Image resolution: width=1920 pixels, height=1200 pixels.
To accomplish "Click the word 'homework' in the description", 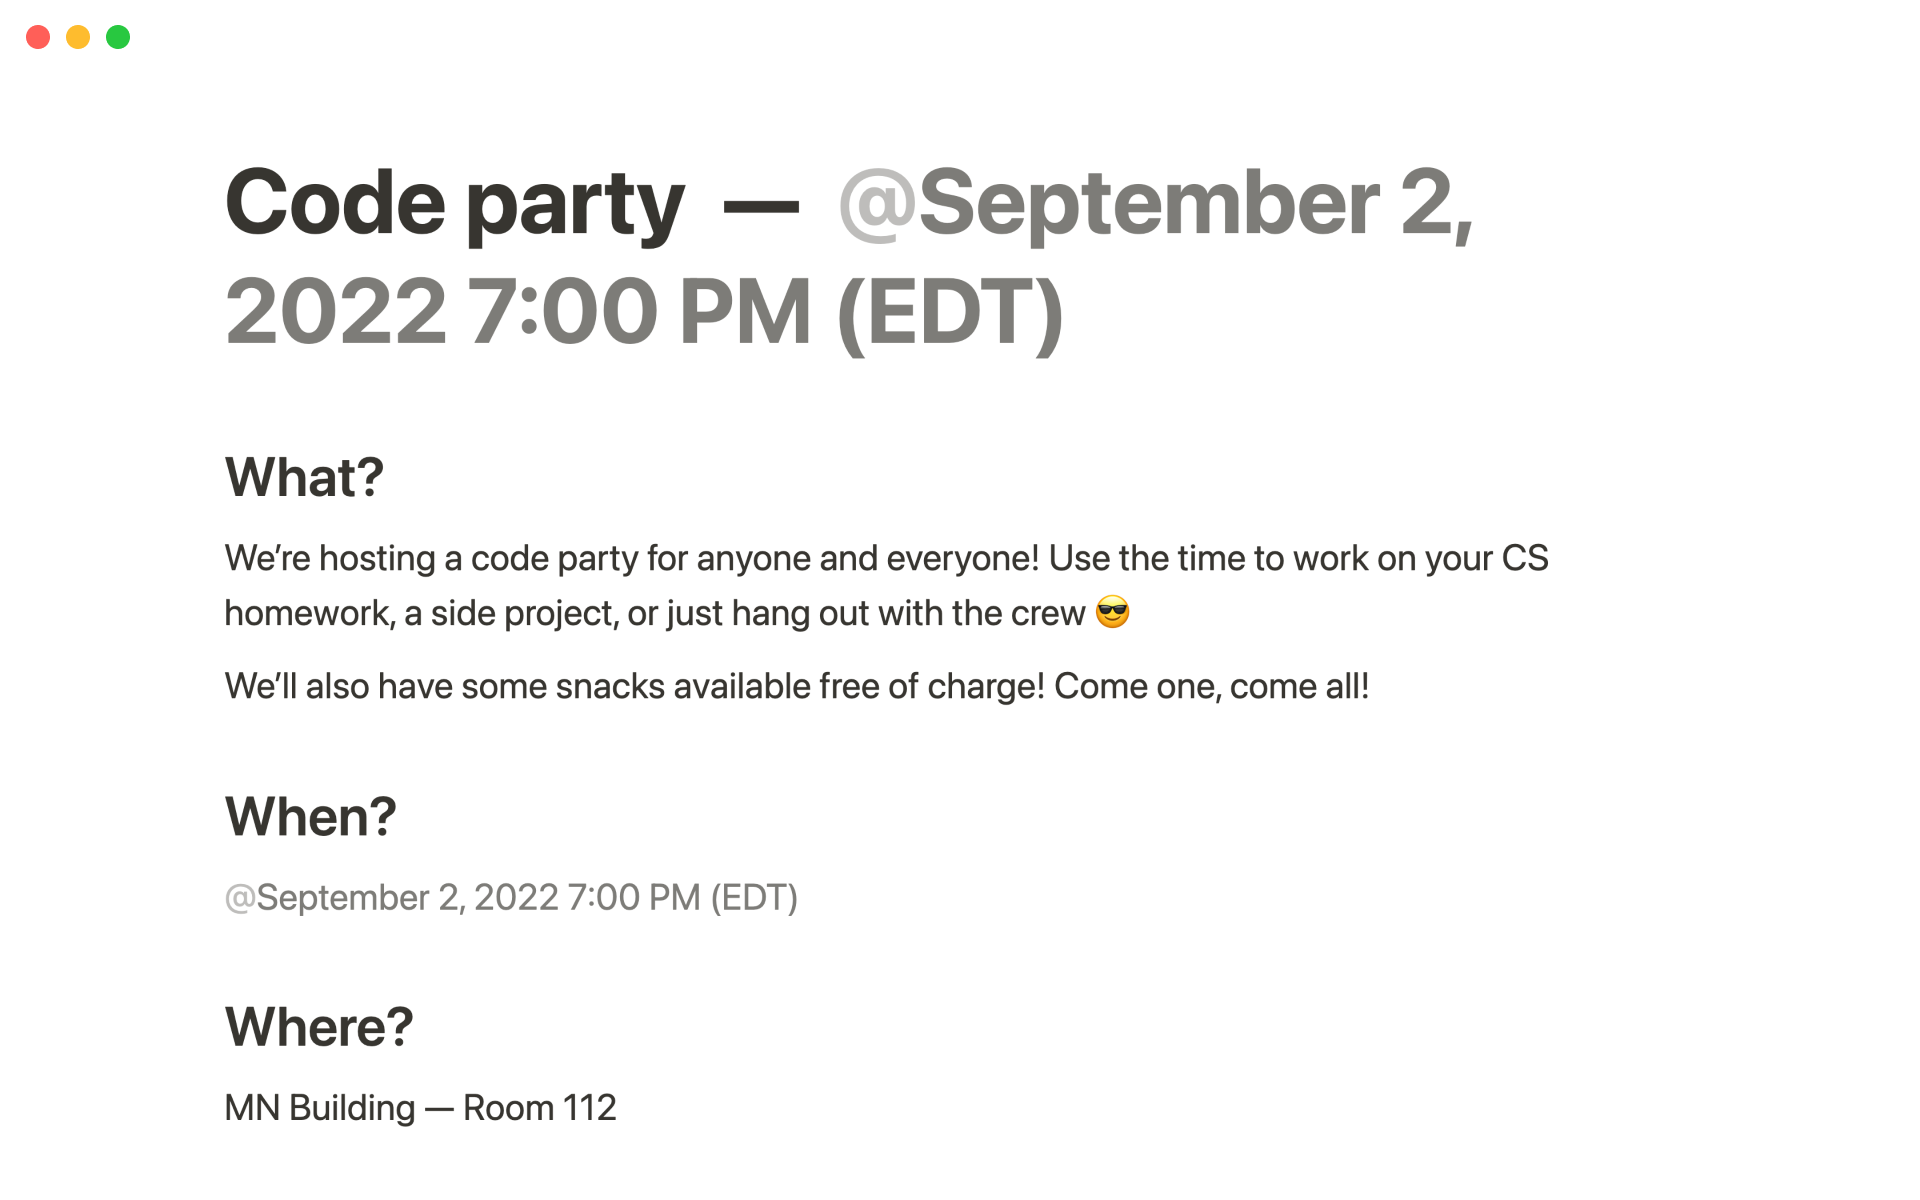I will tap(308, 613).
